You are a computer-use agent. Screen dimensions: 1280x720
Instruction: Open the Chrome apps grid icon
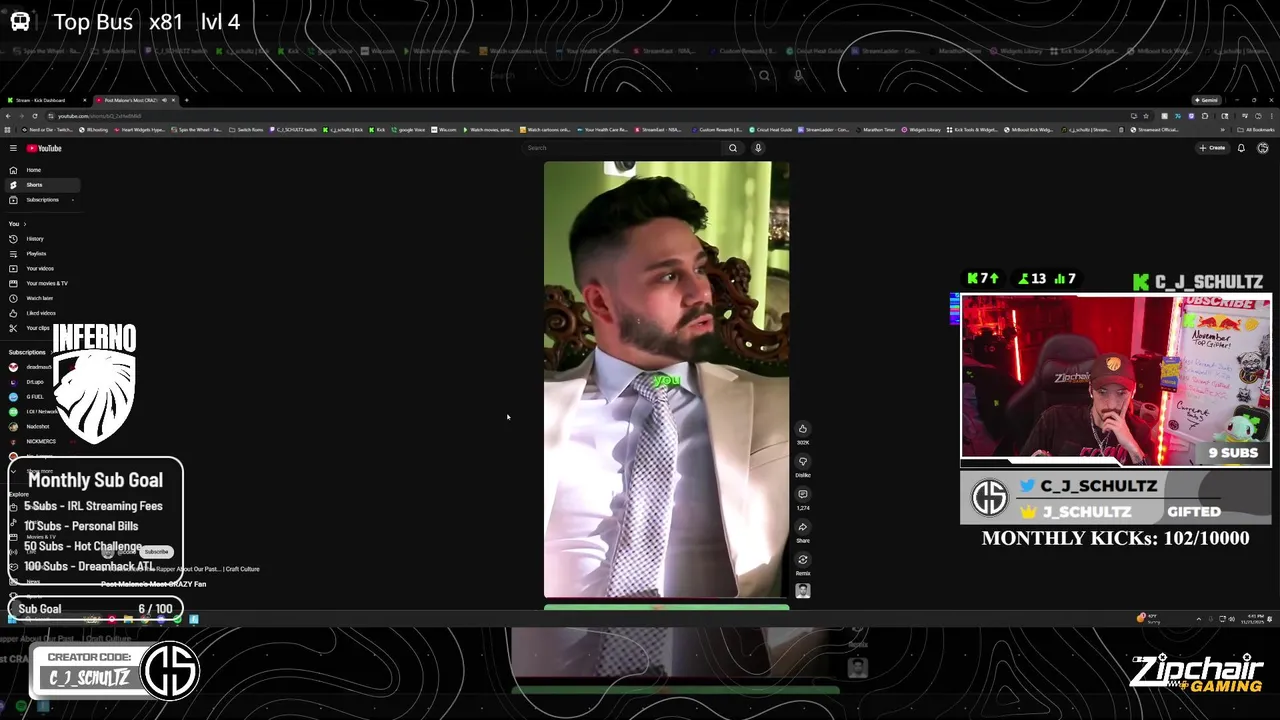8,130
